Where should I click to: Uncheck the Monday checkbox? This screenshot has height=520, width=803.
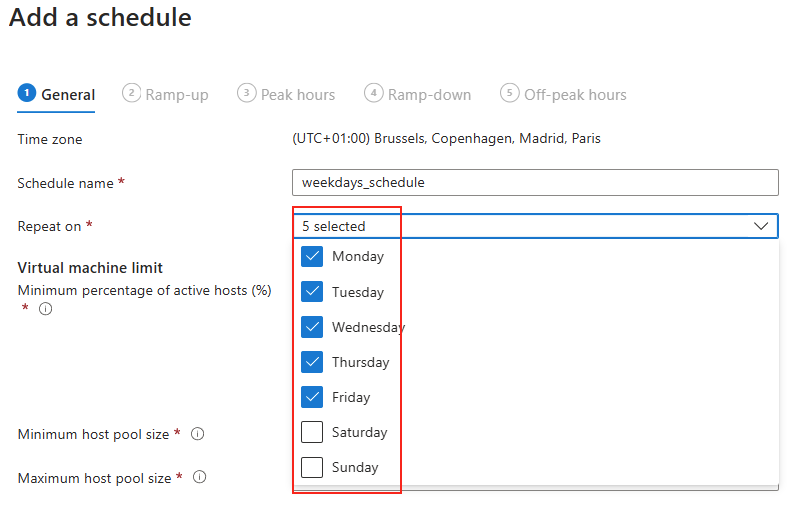point(312,257)
